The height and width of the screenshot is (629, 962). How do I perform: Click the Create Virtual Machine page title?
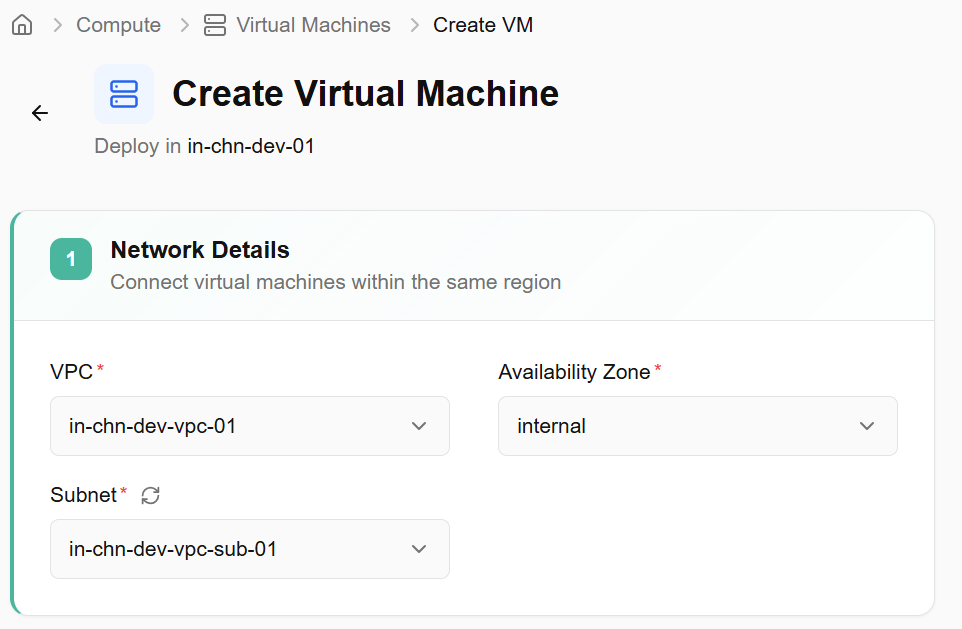click(x=365, y=94)
